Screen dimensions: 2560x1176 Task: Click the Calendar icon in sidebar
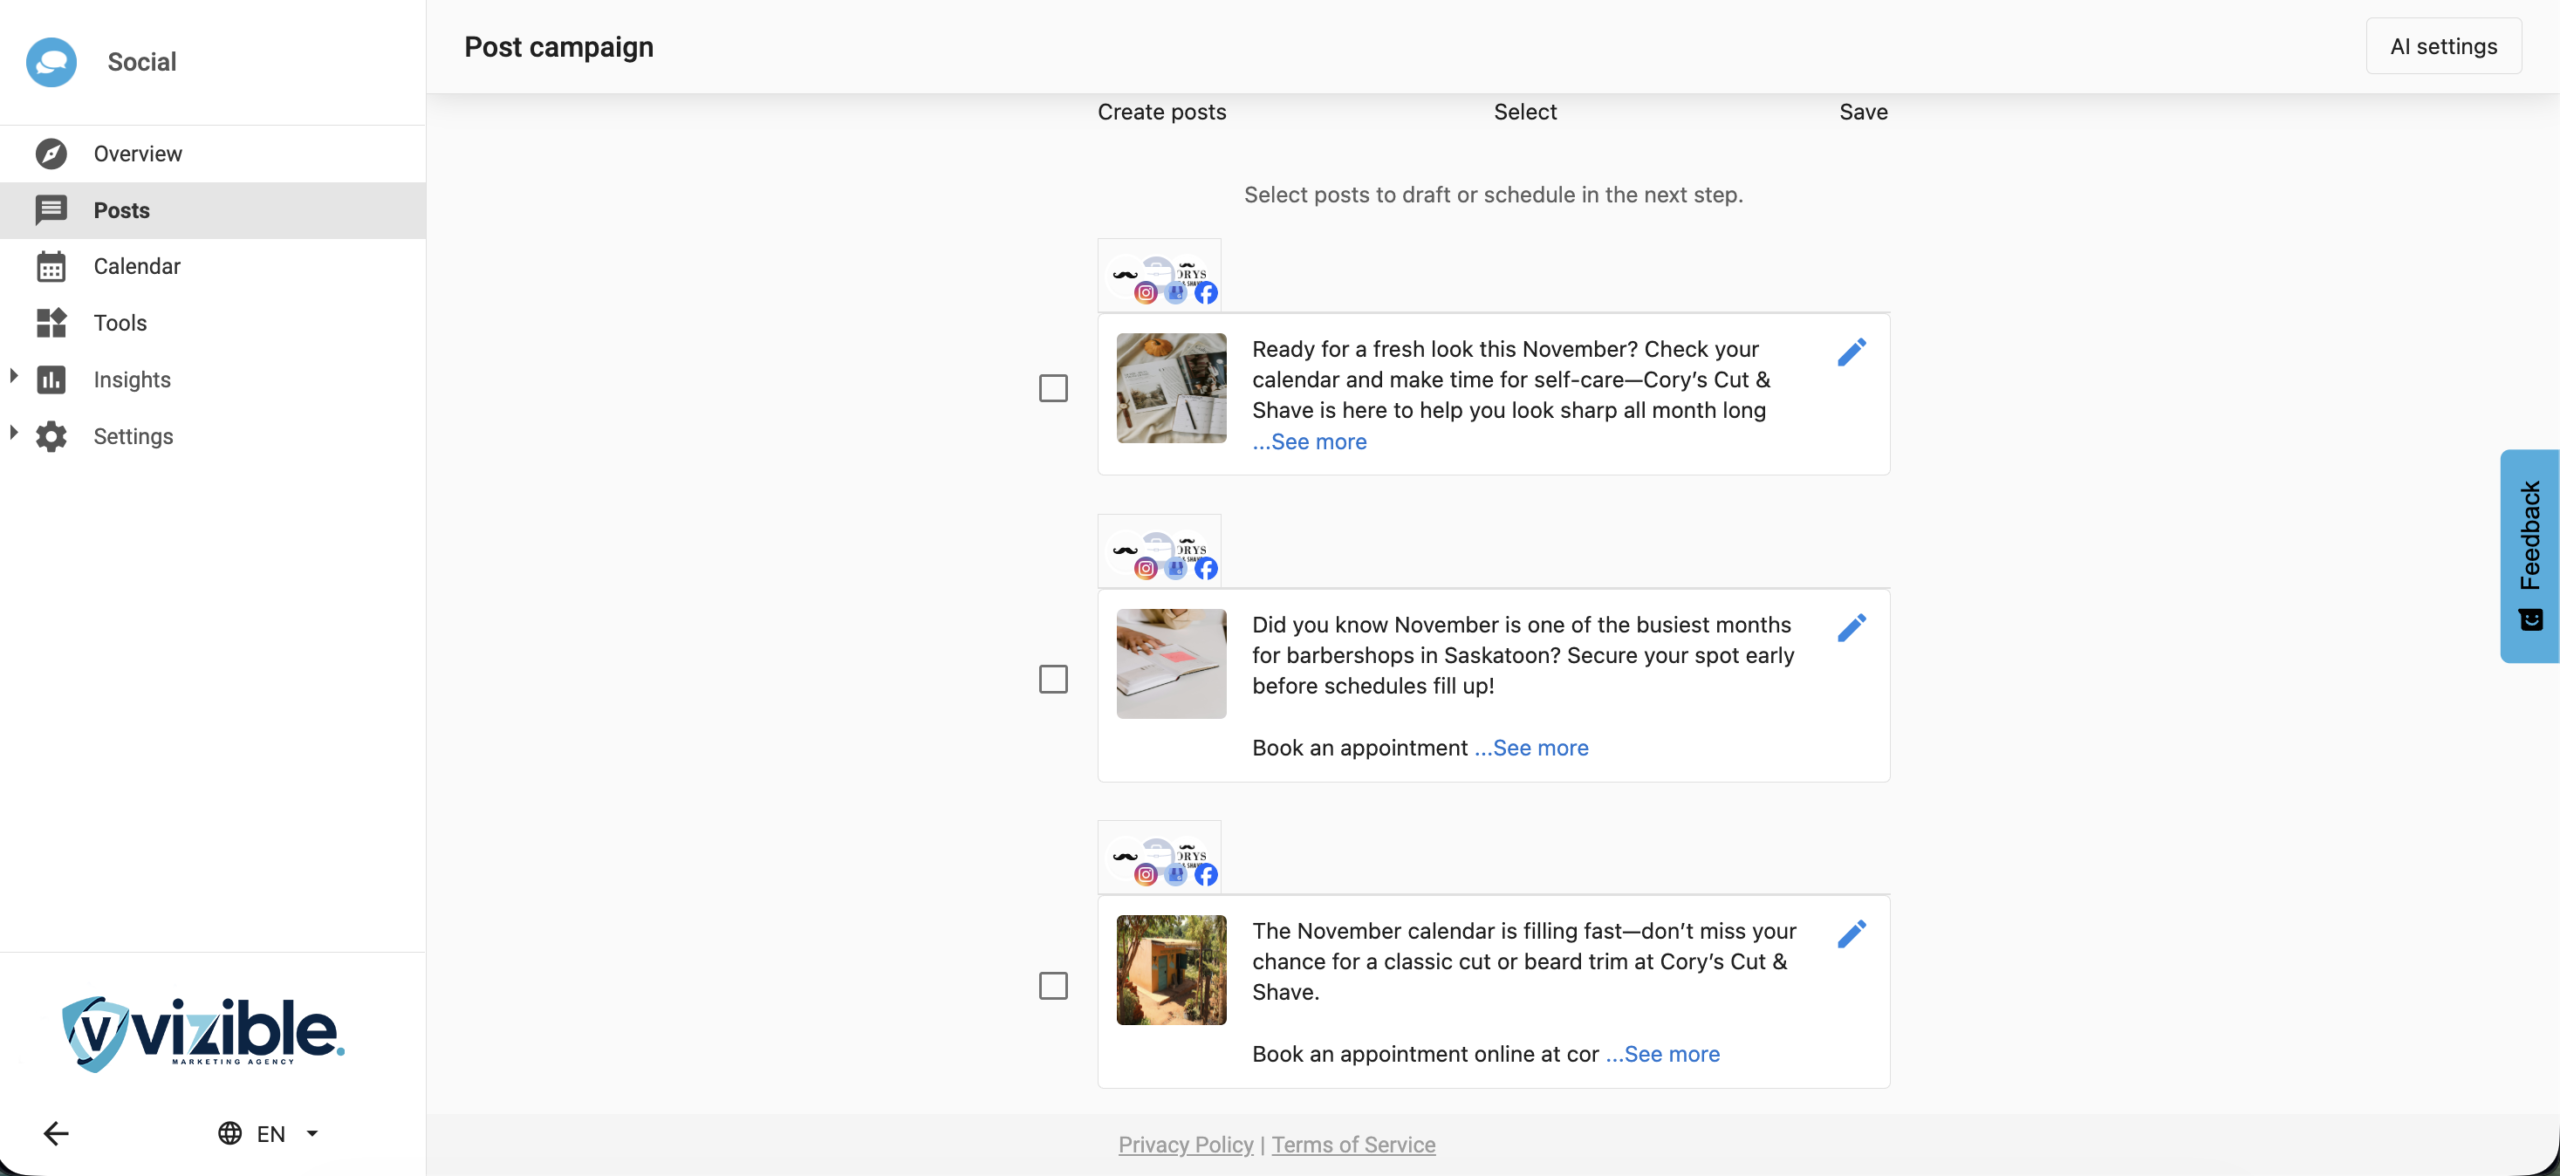click(x=51, y=266)
